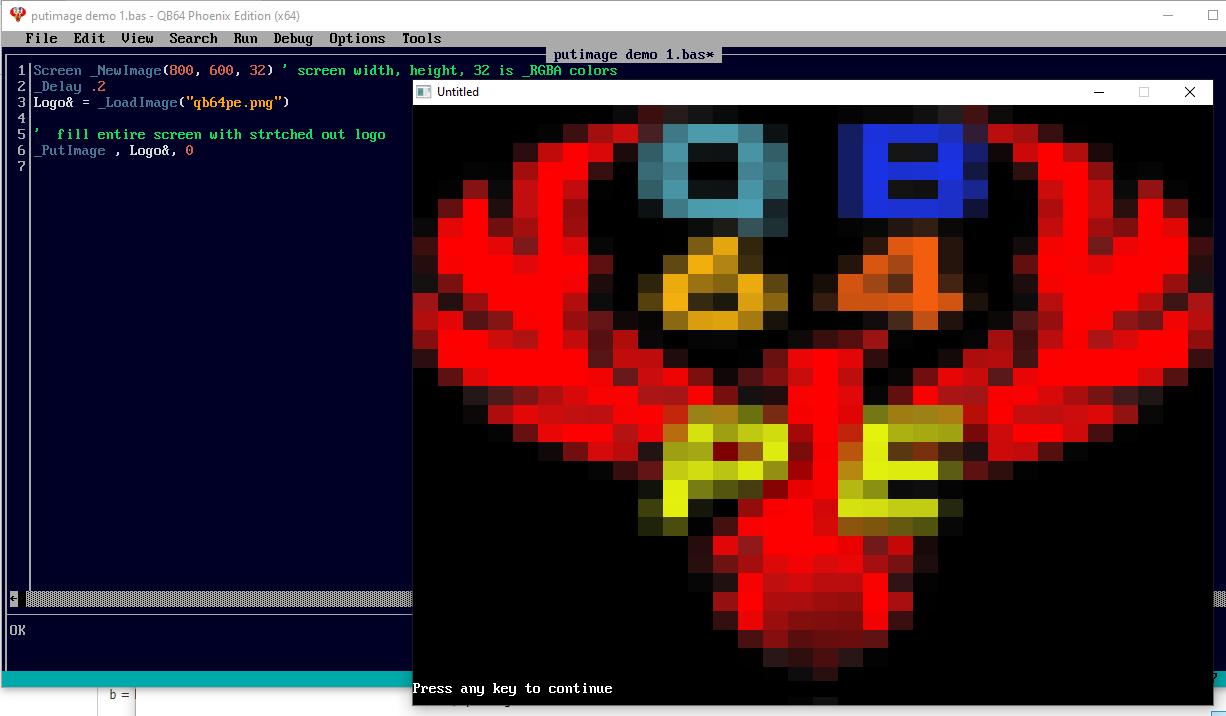This screenshot has height=716, width=1226.
Task: Open the File menu
Action: (x=41, y=39)
